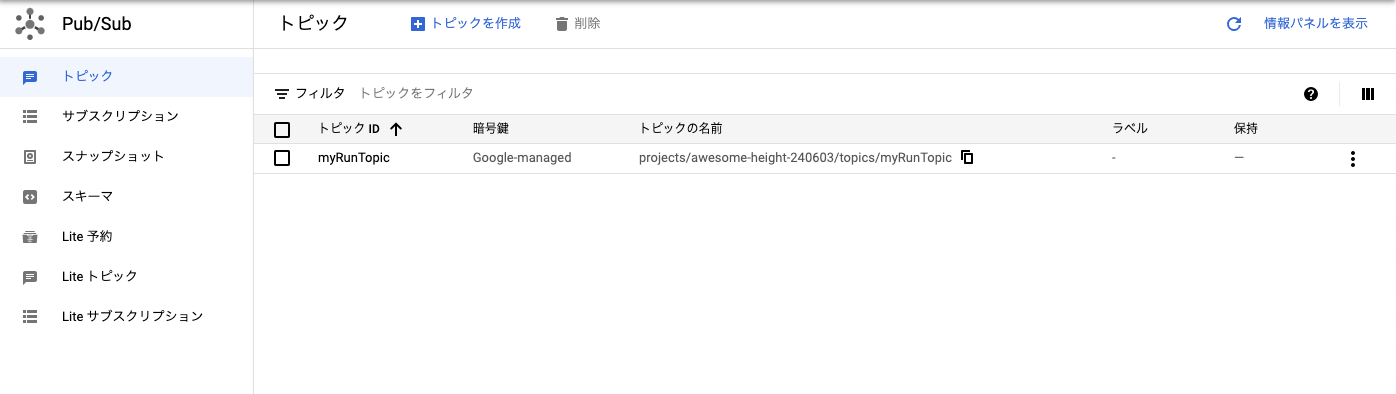Open スナップショット in the sidebar
The width and height of the screenshot is (1396, 394).
(x=126, y=156)
